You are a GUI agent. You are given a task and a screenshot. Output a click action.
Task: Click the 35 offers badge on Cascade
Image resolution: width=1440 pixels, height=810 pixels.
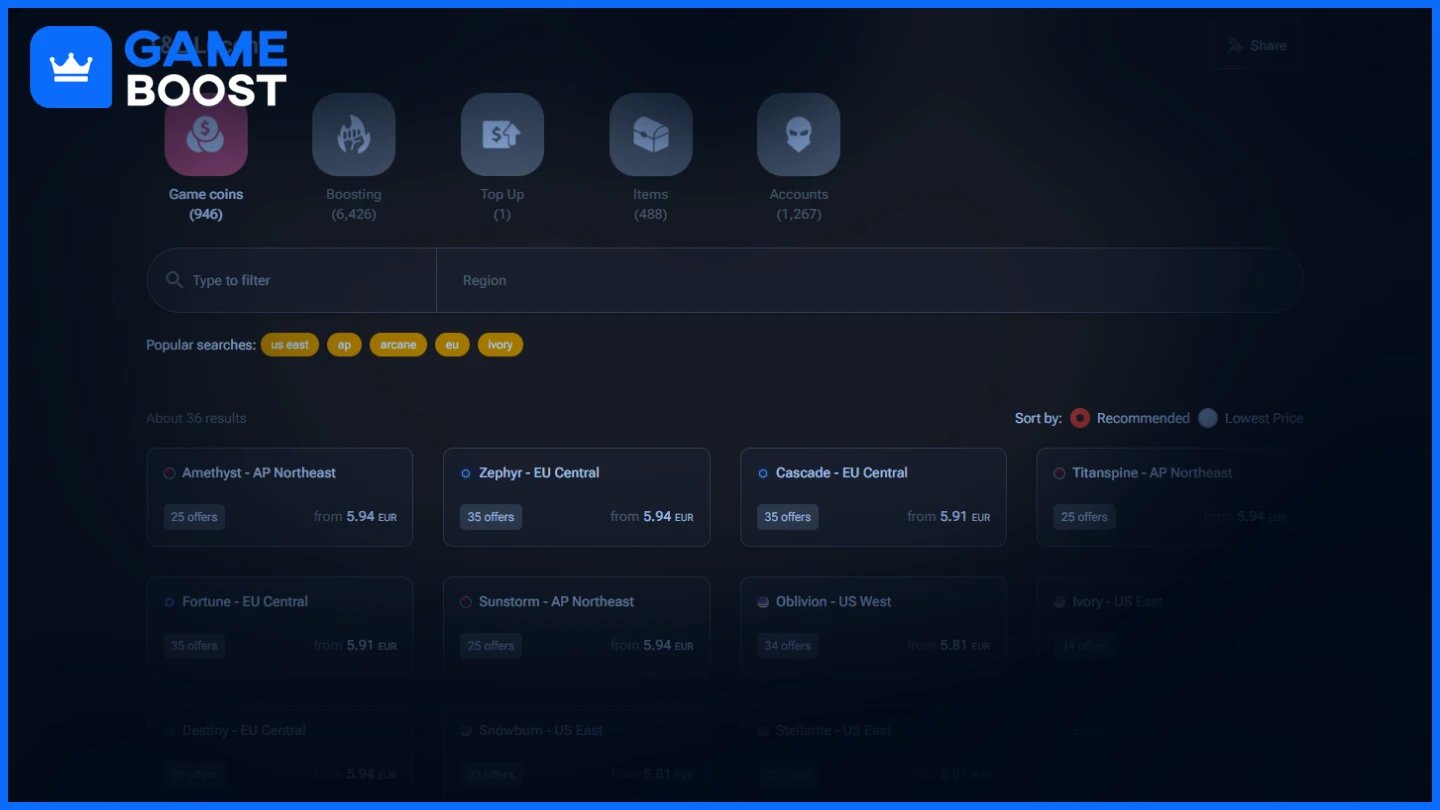click(788, 517)
